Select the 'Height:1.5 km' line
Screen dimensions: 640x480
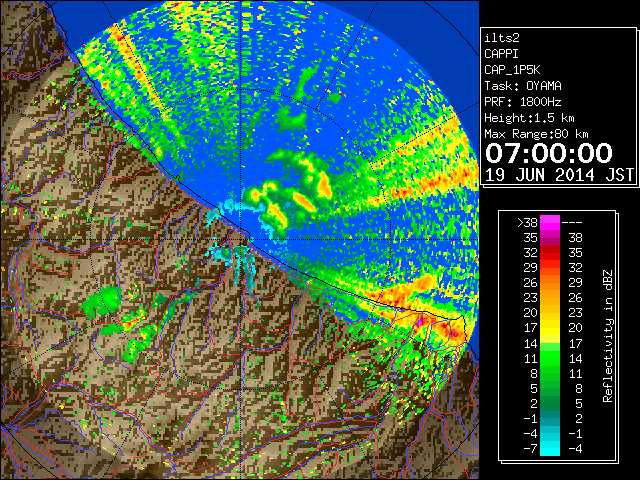(529, 118)
